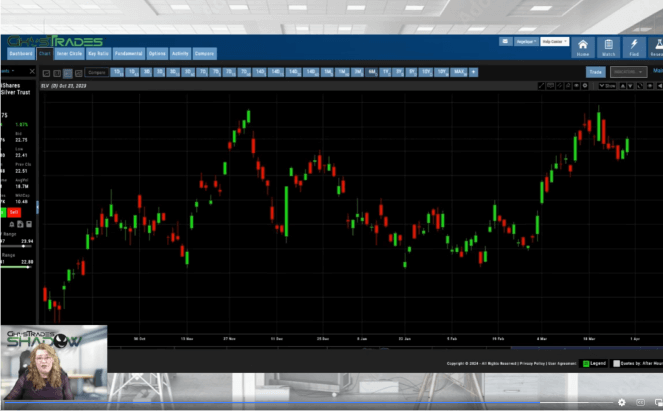The width and height of the screenshot is (663, 411).
Task: Click the Find lightning bolt icon
Action: click(x=634, y=47)
